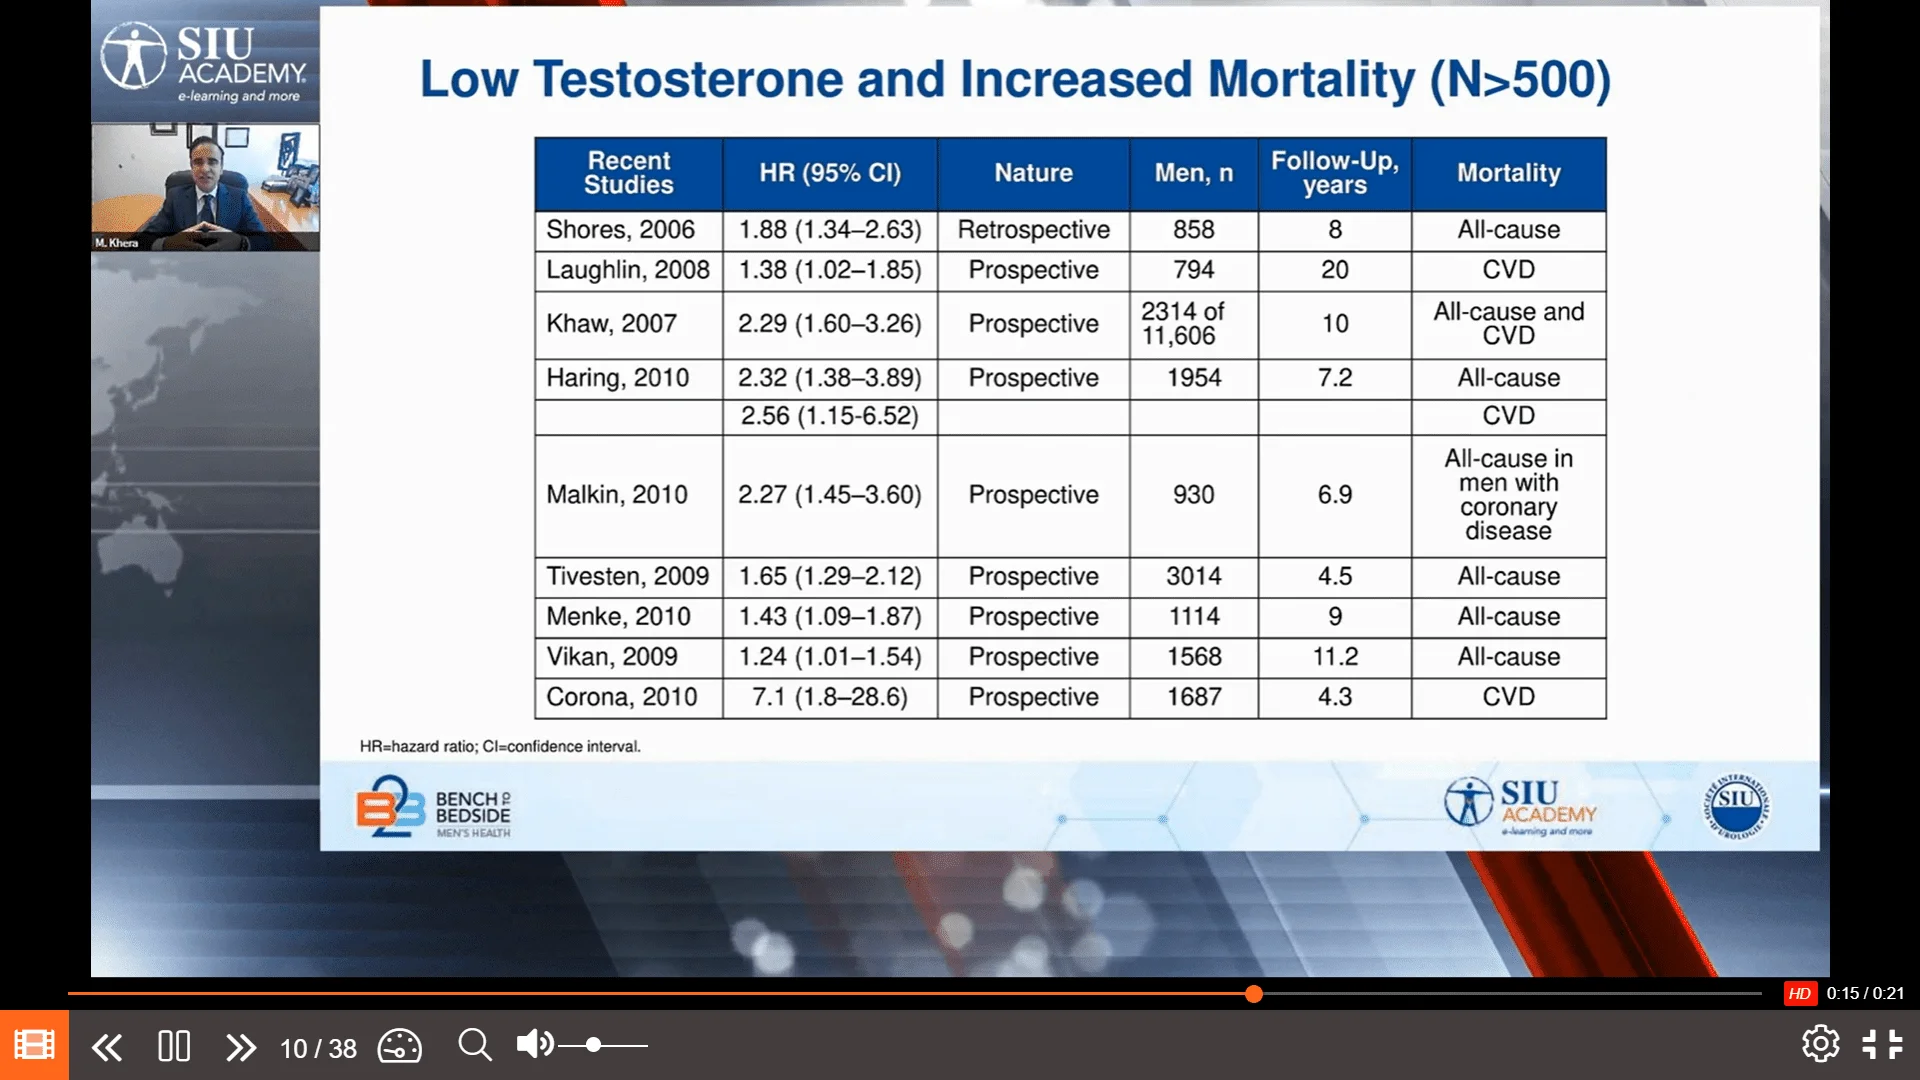Viewport: 1920px width, 1080px height.
Task: Click the 'Vikan, 2009' study cell
Action: (629, 657)
